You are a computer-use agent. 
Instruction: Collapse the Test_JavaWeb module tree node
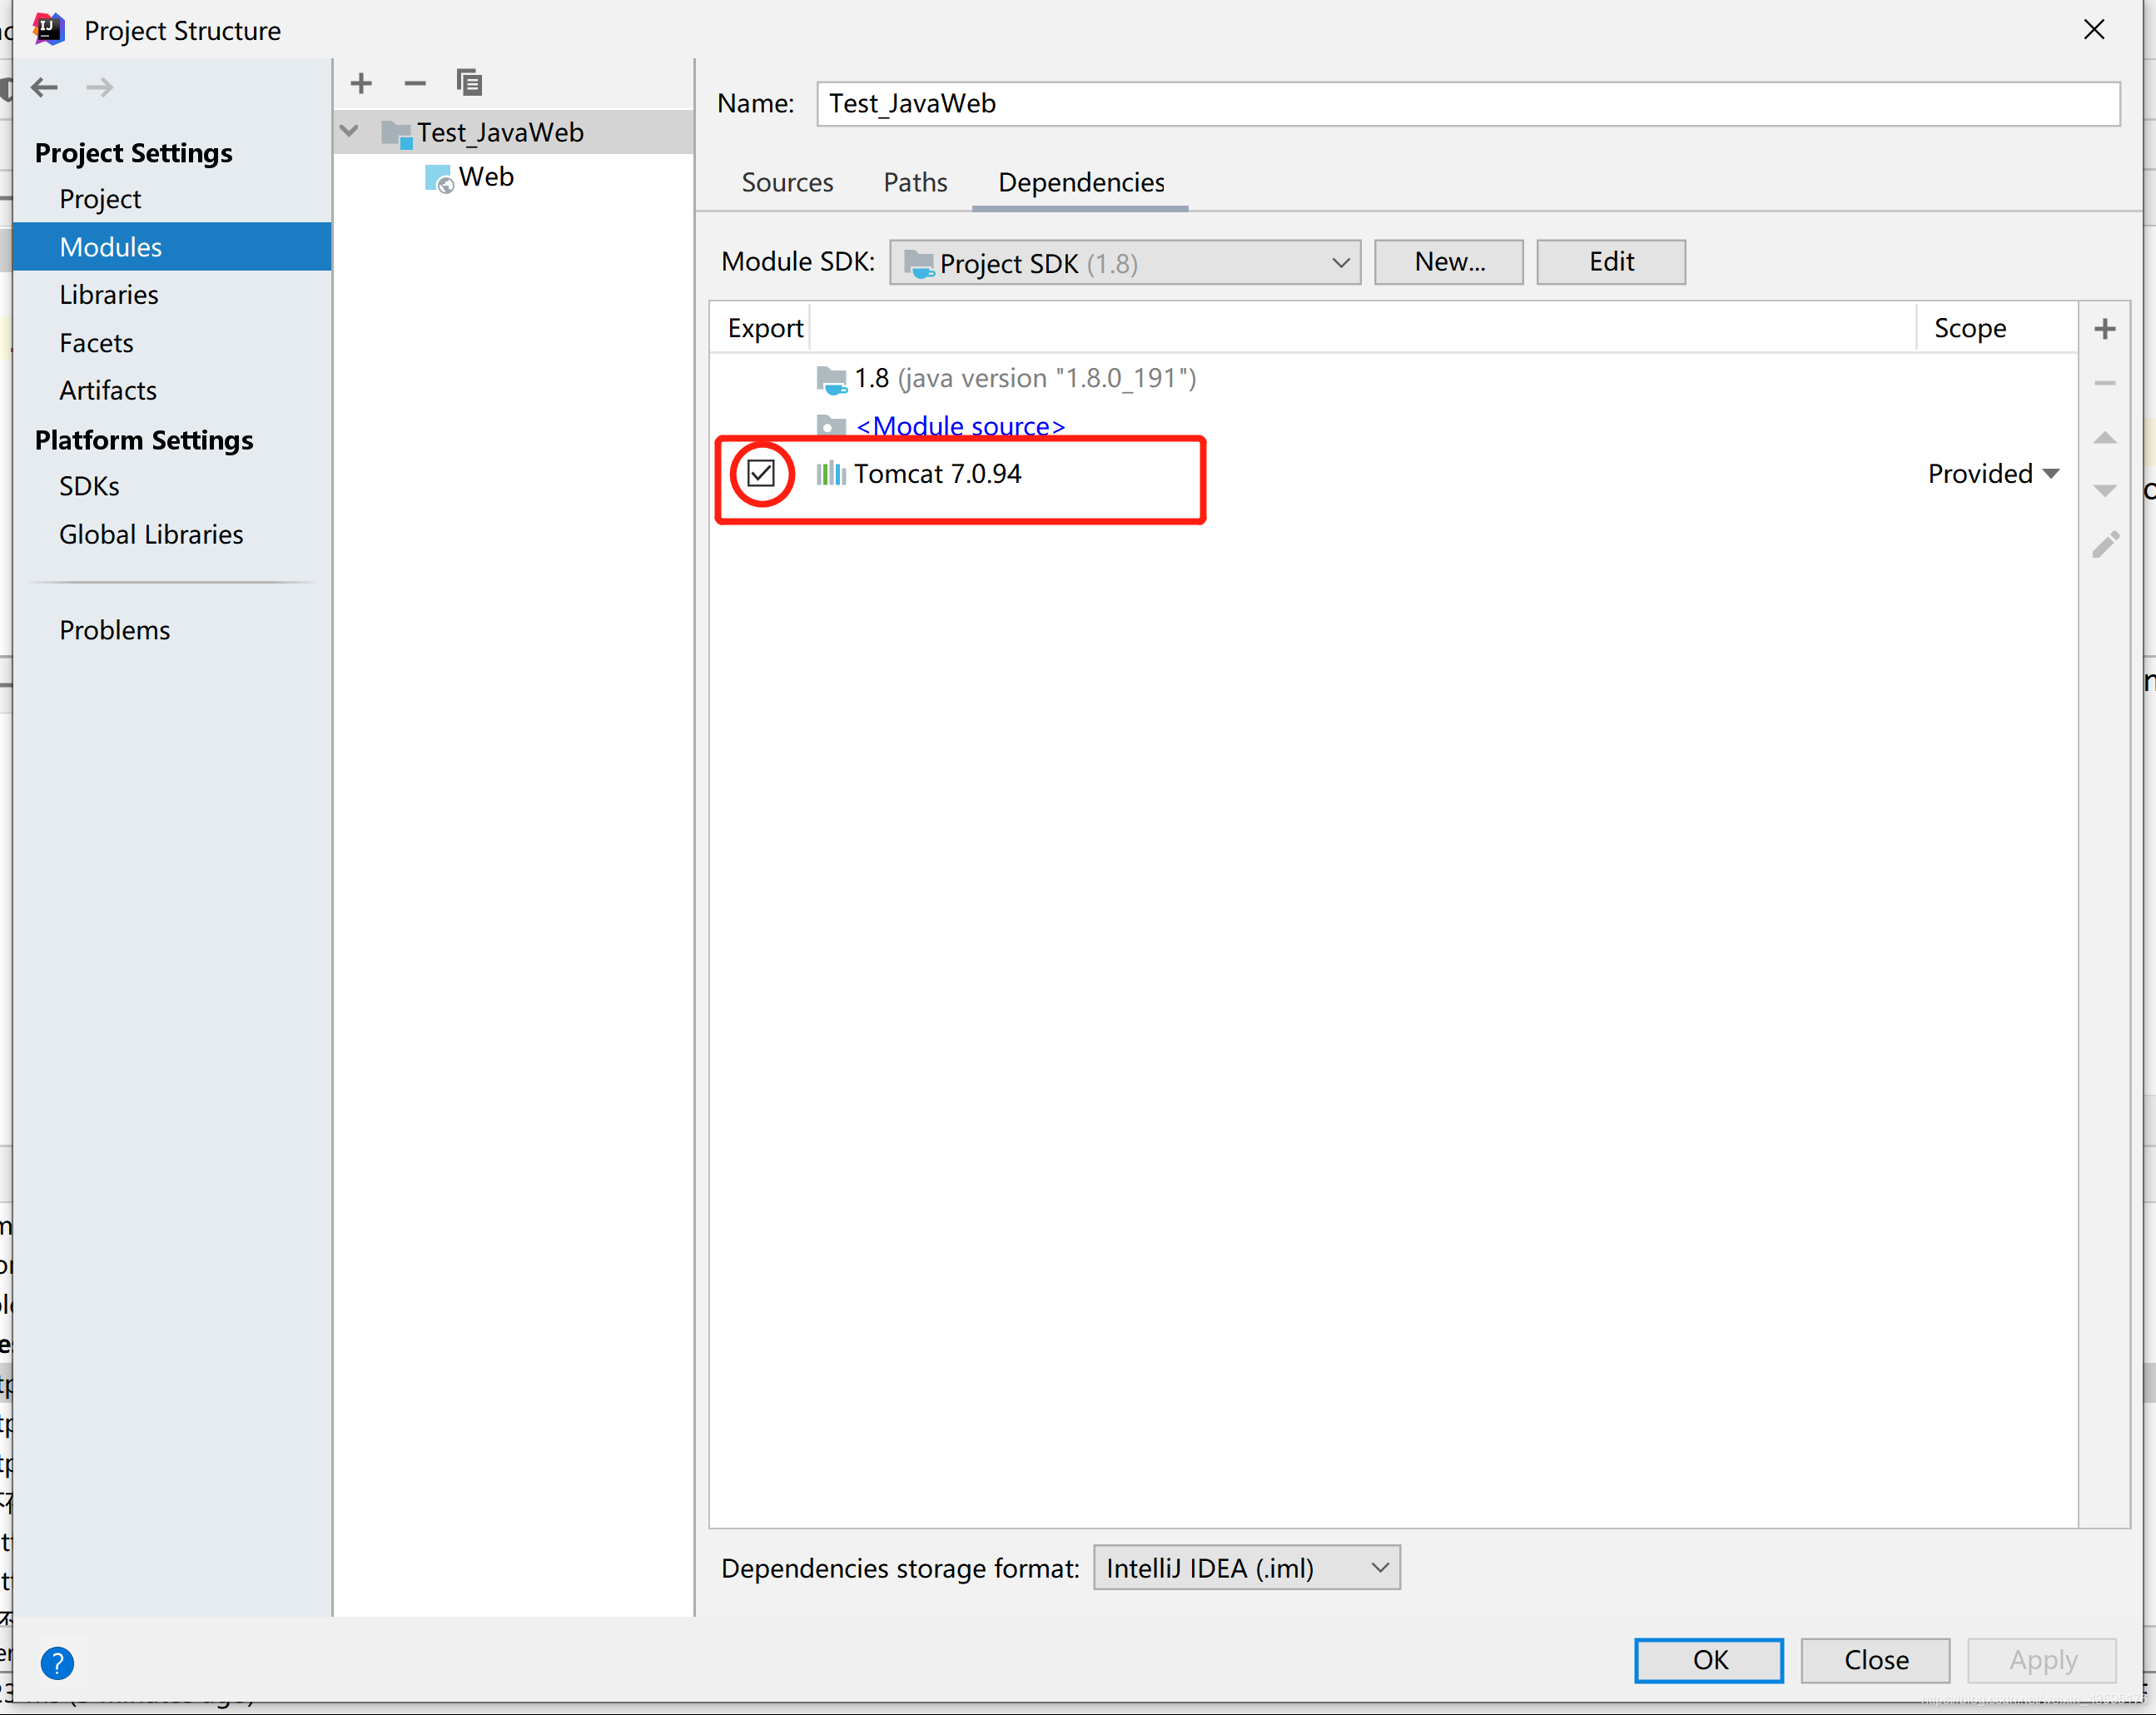(349, 132)
